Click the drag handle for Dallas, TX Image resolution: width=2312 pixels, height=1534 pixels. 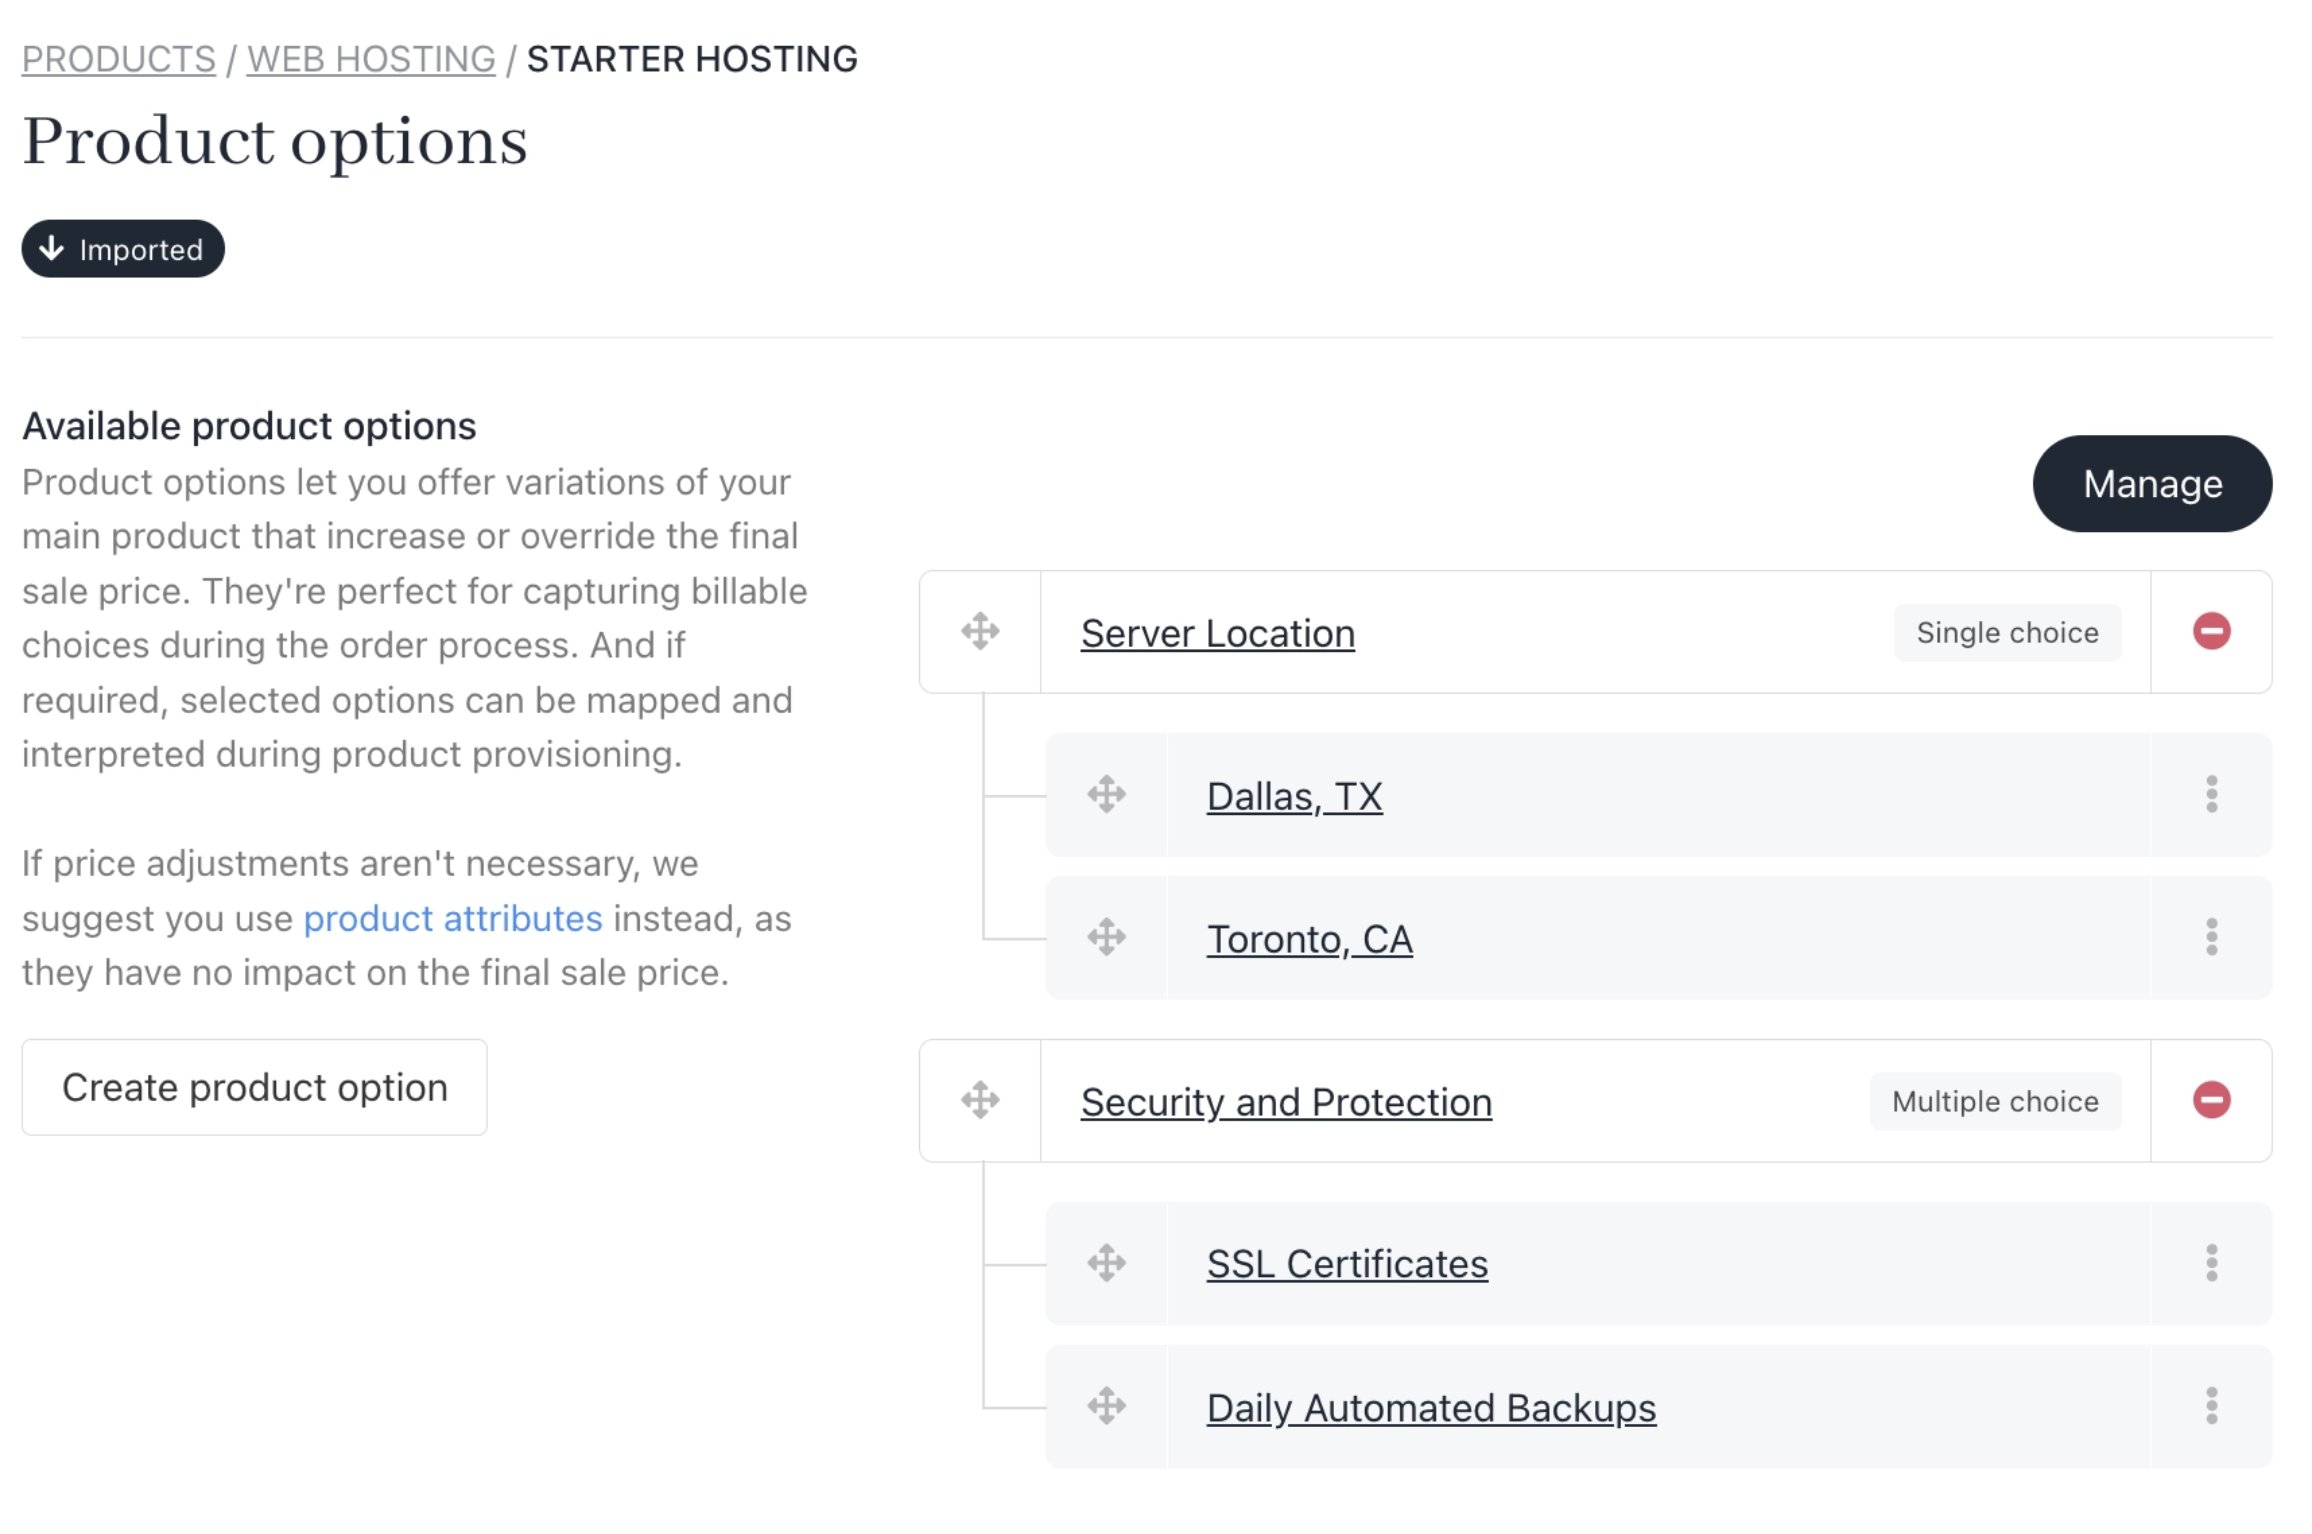1106,794
